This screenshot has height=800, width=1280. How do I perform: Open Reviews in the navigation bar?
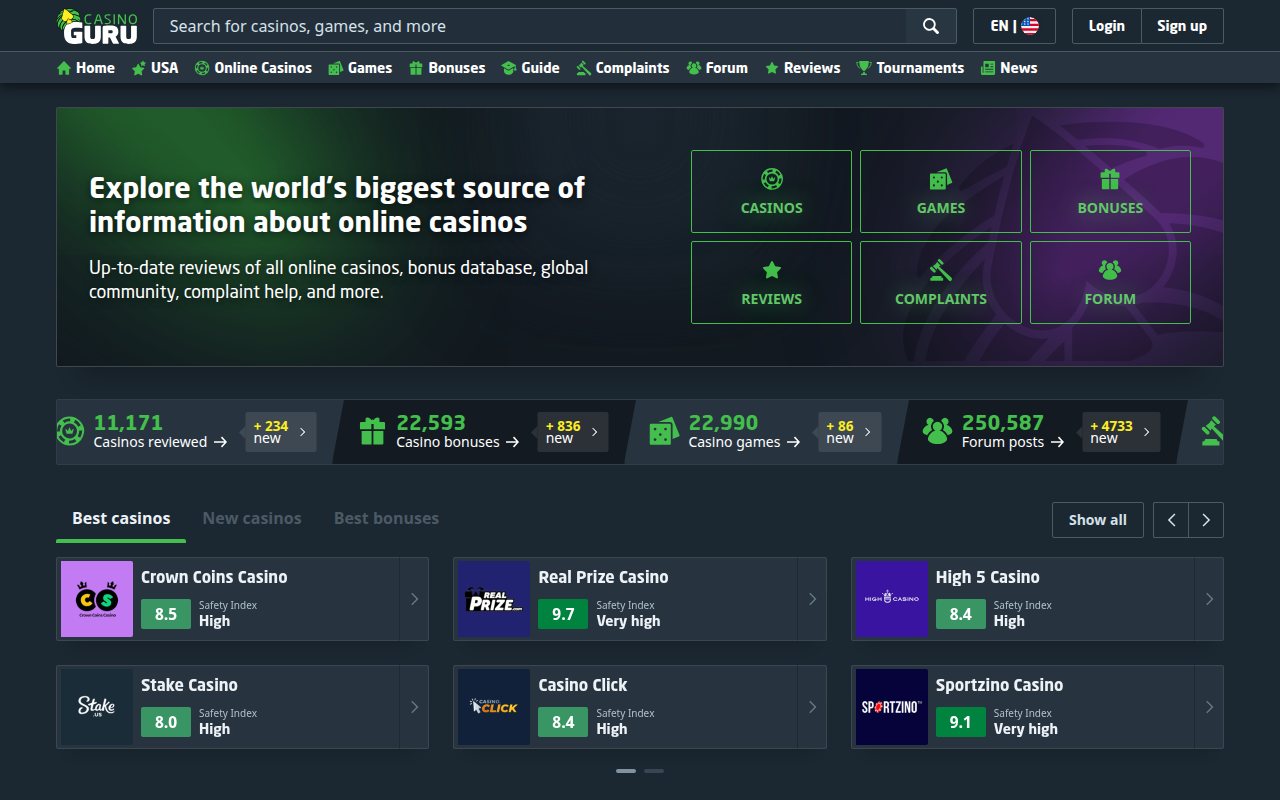coord(802,68)
